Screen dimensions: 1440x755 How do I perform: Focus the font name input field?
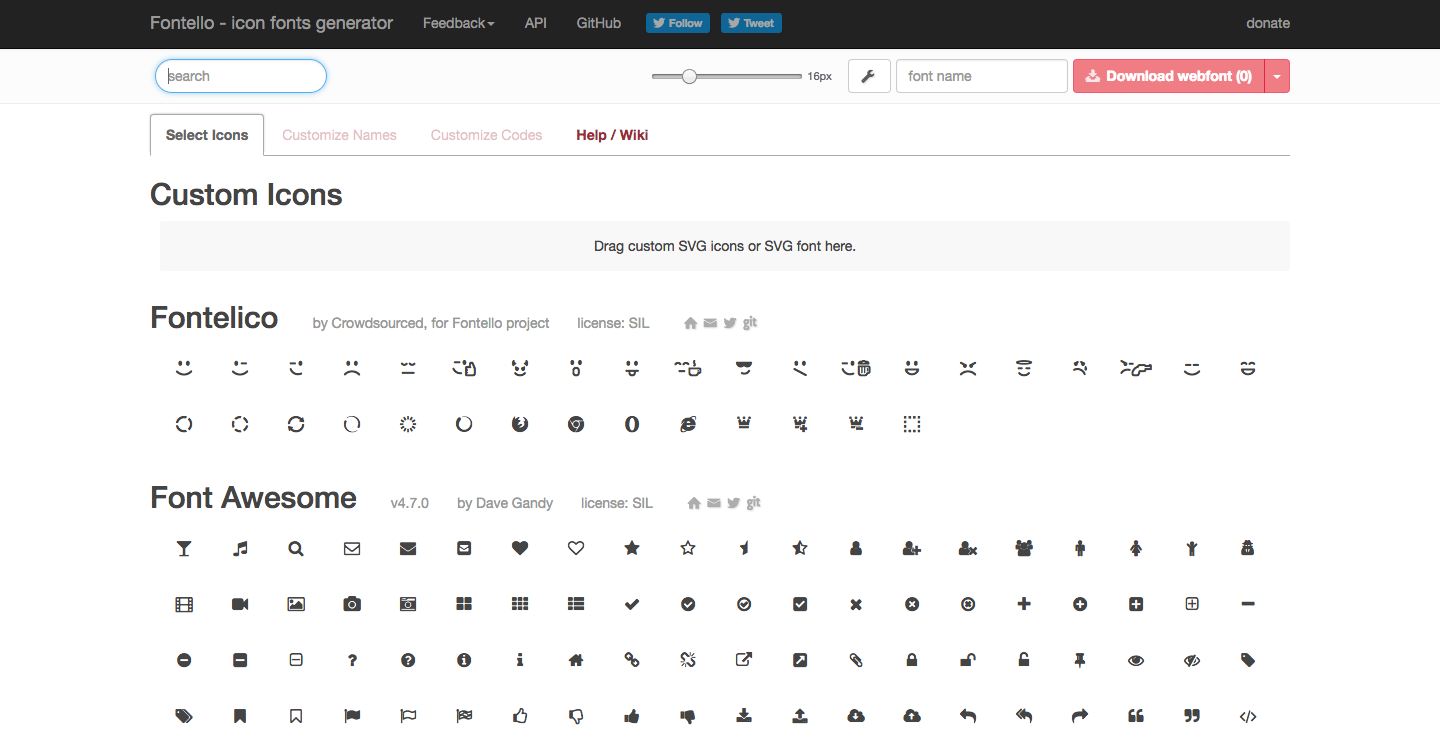(x=982, y=76)
